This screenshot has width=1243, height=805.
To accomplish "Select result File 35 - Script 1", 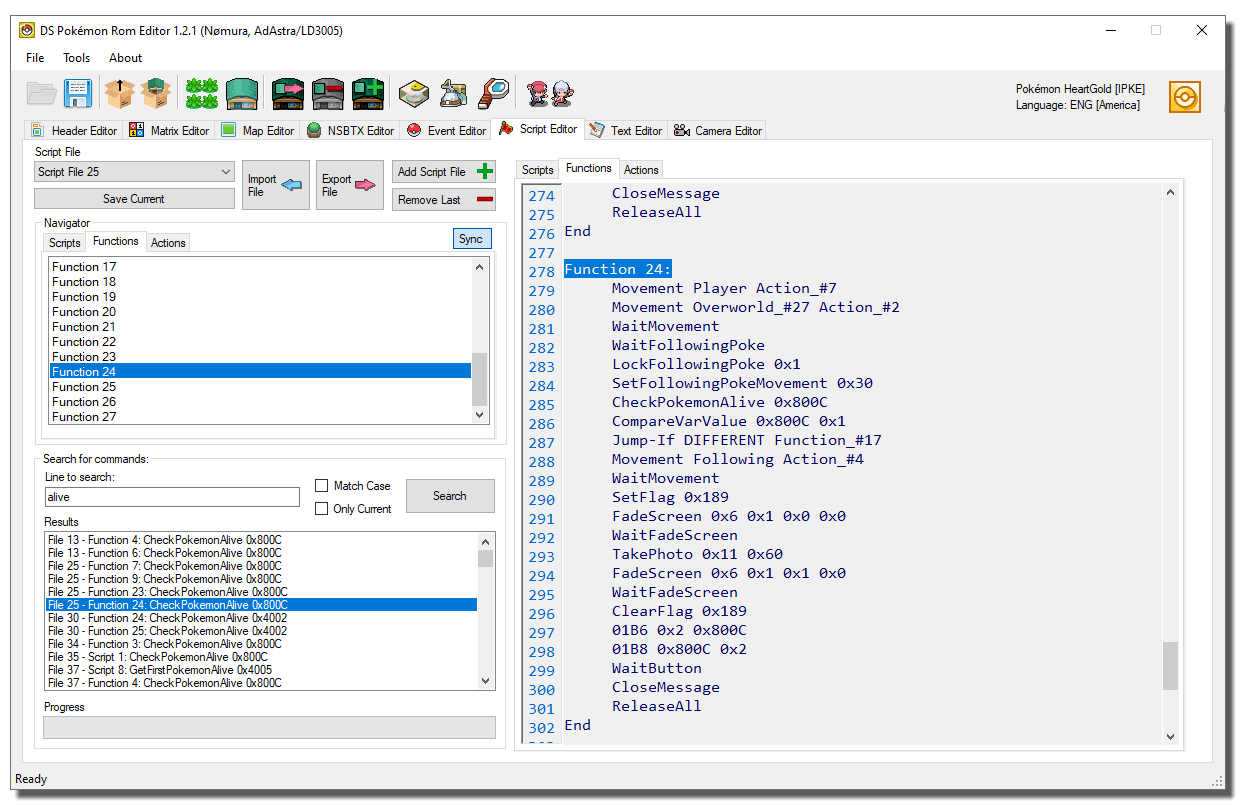I will tap(262, 657).
